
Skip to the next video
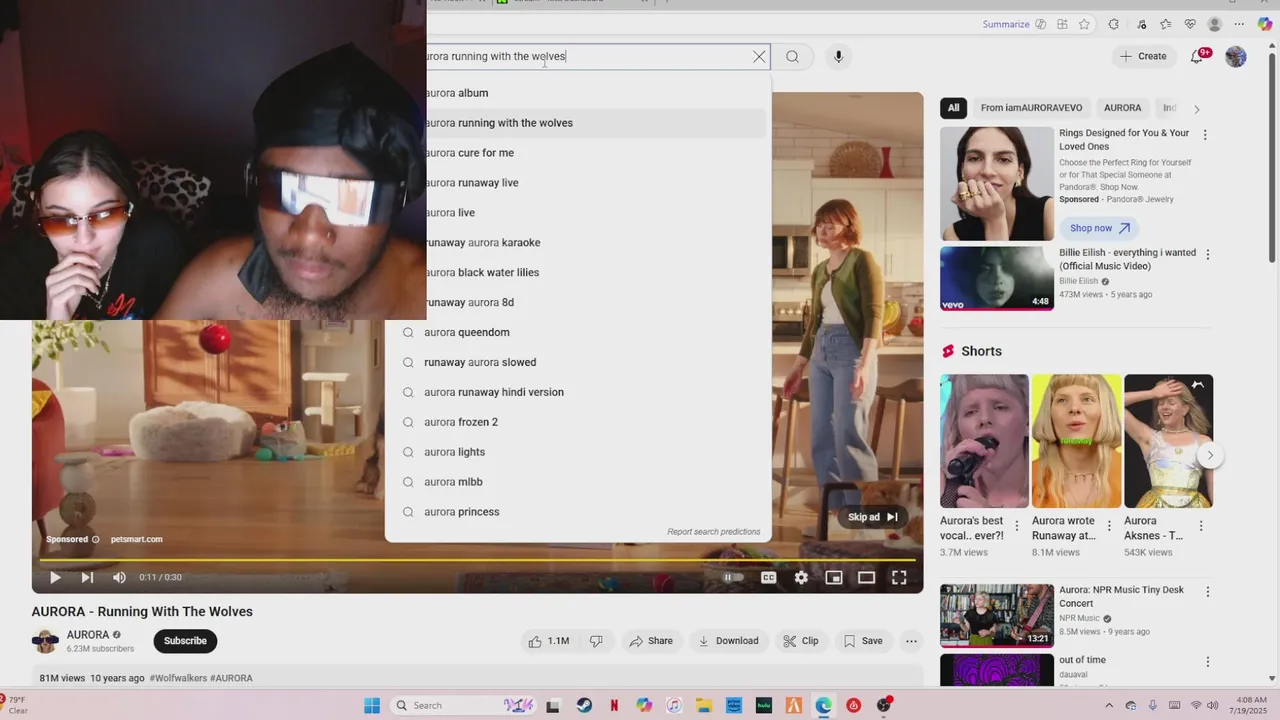click(x=87, y=577)
